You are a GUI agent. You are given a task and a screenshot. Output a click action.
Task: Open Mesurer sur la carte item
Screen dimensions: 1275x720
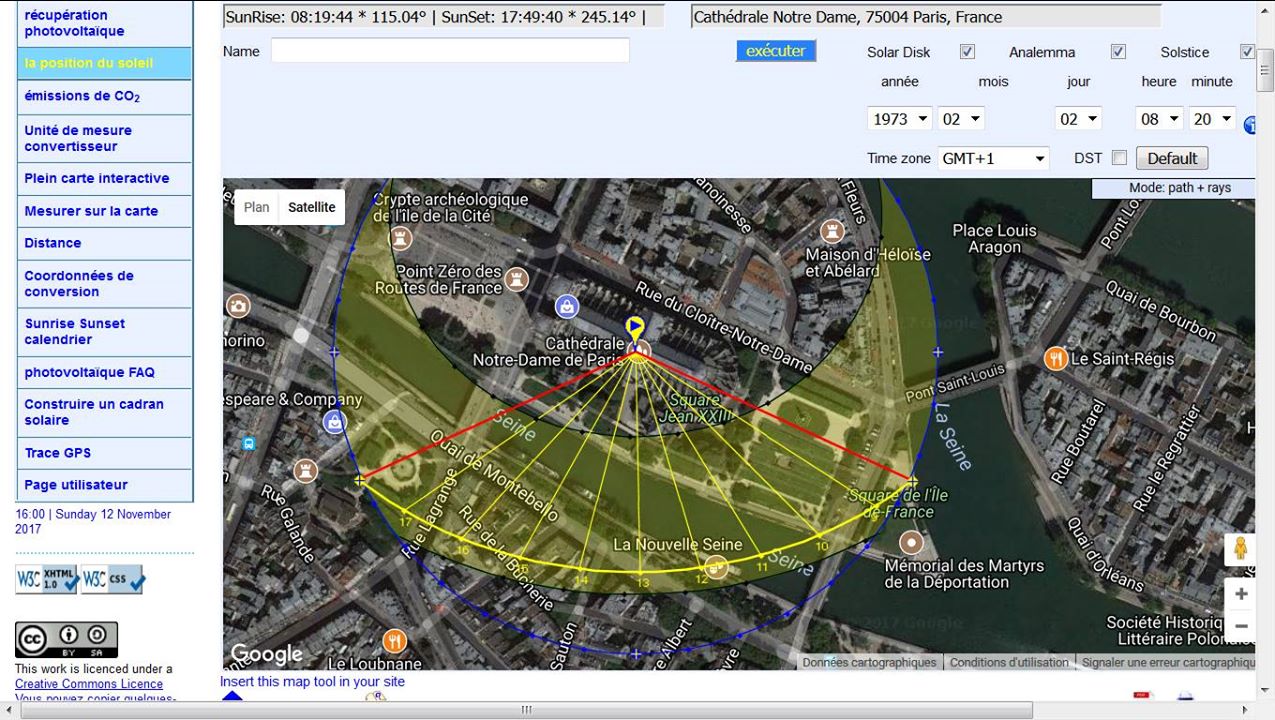[x=104, y=211]
